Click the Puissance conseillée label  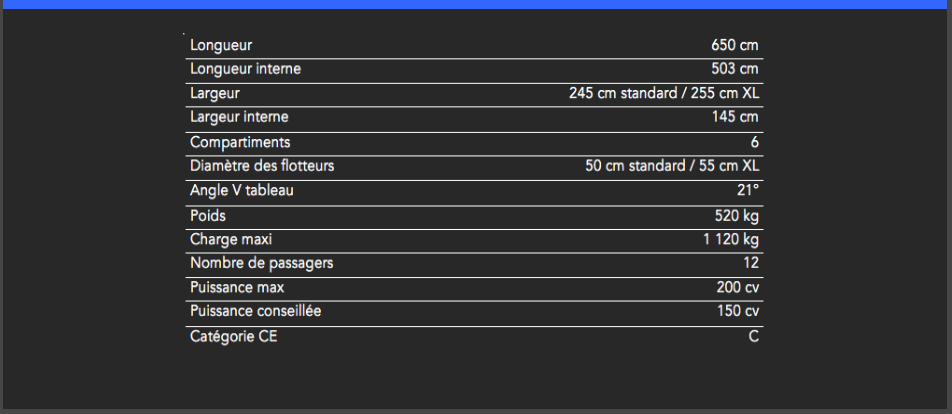tap(255, 311)
